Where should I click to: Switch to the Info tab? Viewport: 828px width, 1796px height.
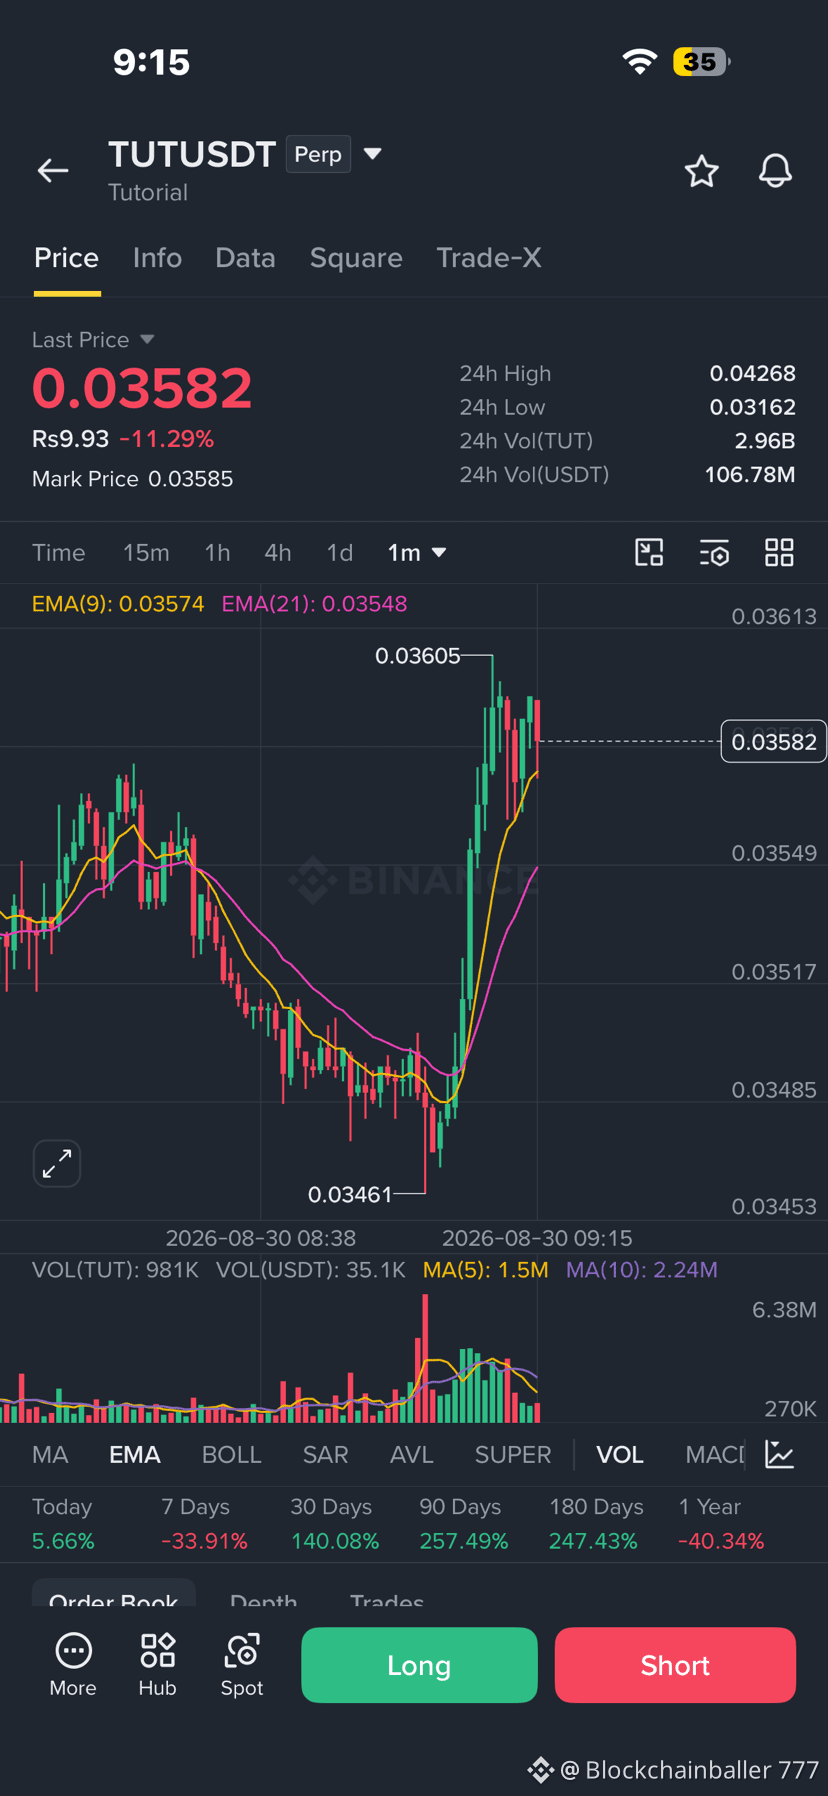click(157, 258)
